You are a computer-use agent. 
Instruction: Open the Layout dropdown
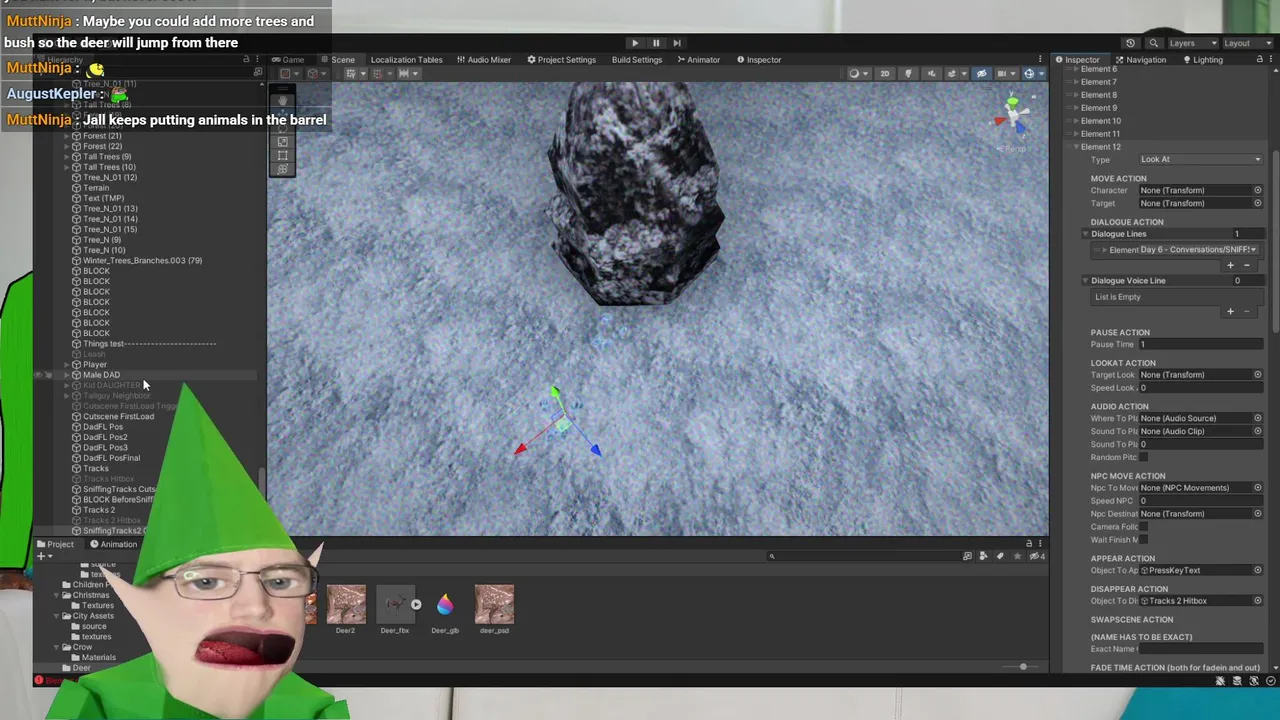(x=1246, y=43)
